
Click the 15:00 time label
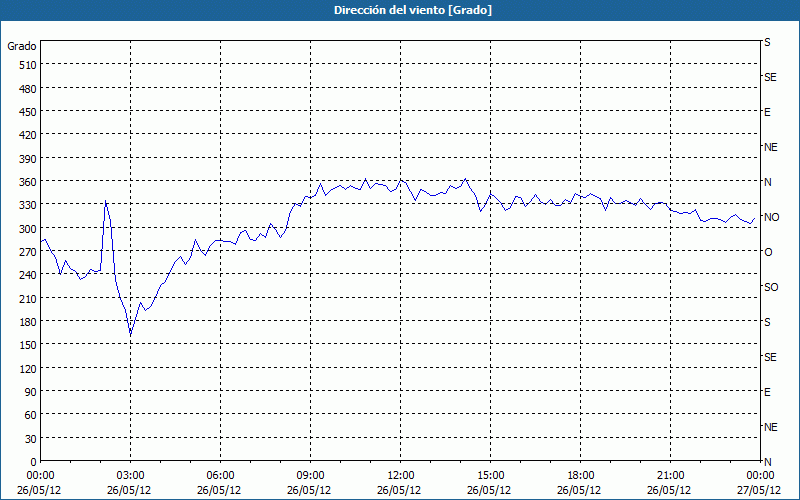490,476
